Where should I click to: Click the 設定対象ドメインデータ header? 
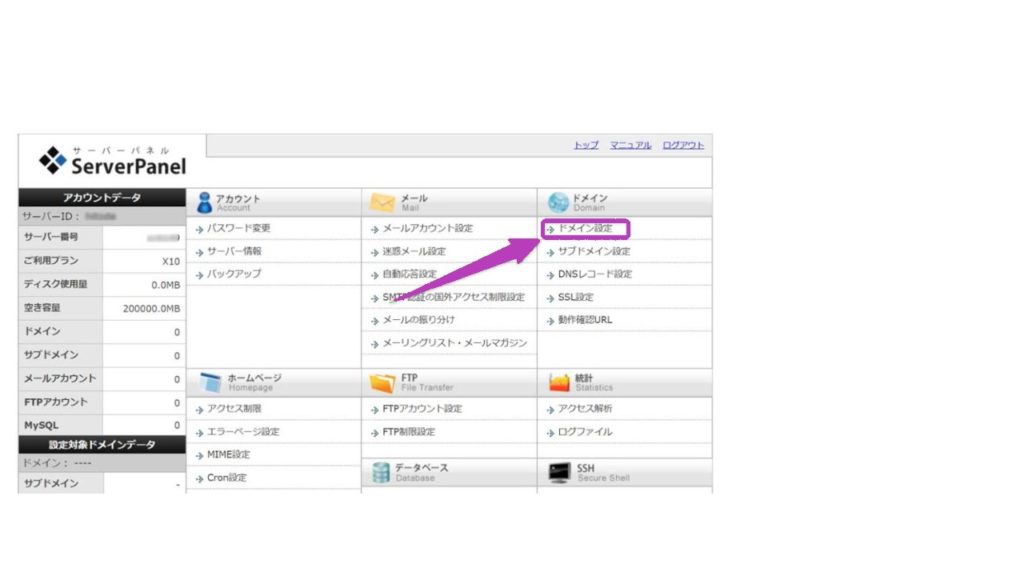102,445
